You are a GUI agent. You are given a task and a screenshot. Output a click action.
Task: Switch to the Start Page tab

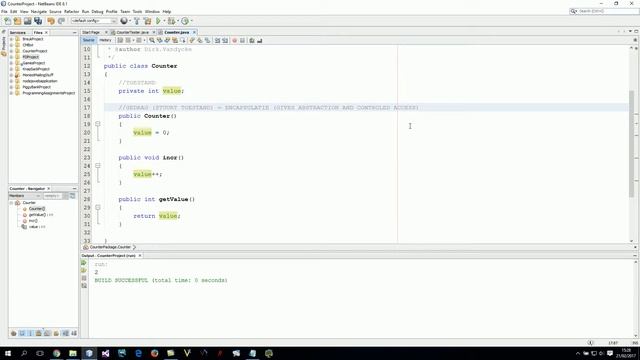91,32
